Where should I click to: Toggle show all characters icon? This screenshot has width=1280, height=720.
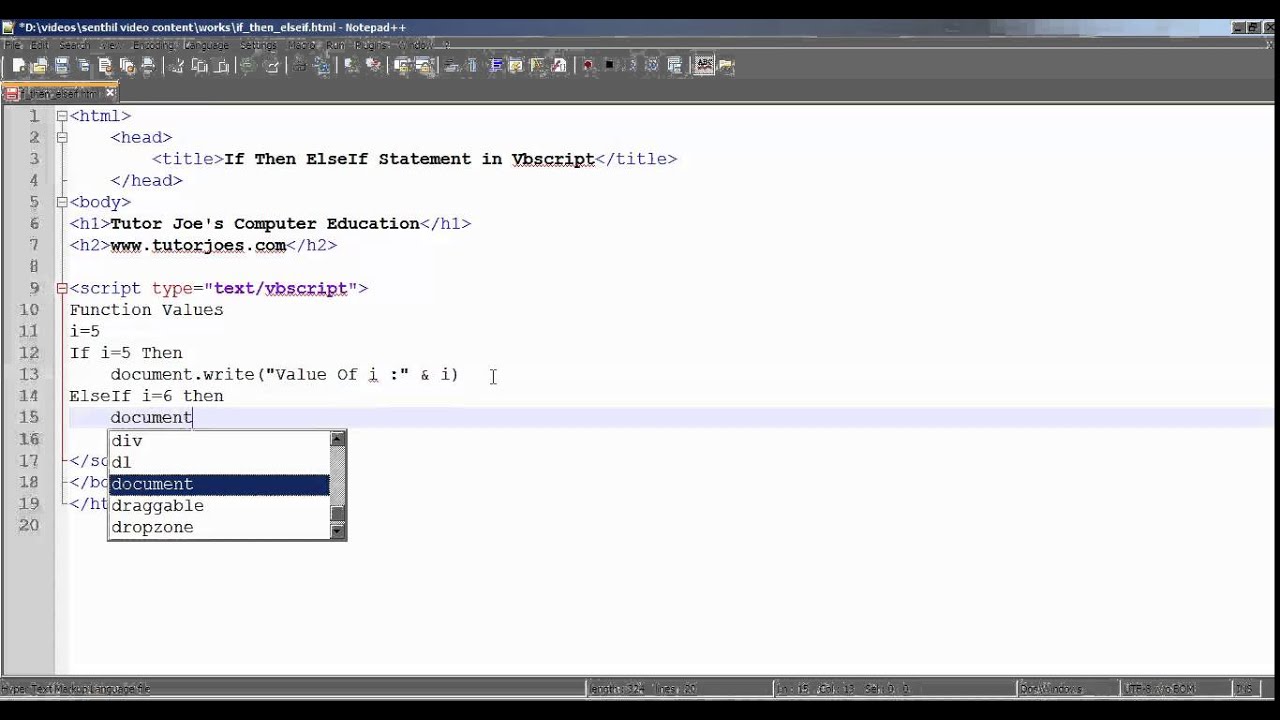472,66
